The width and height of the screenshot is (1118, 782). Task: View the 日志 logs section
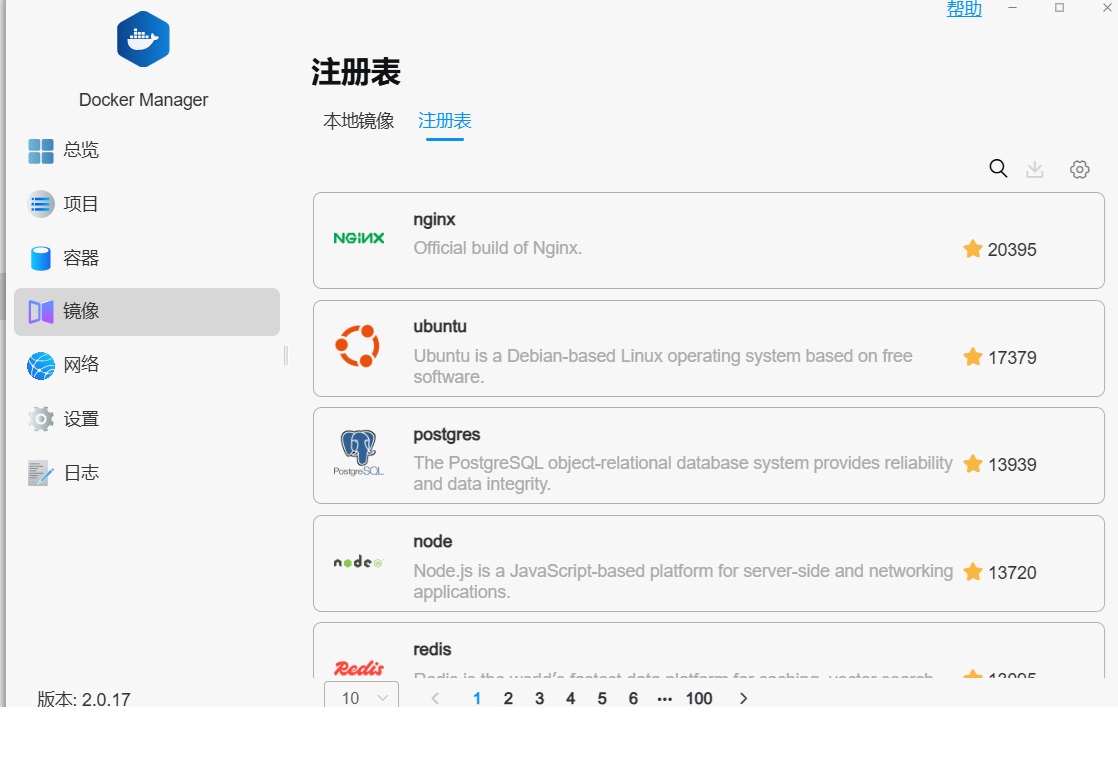147,473
